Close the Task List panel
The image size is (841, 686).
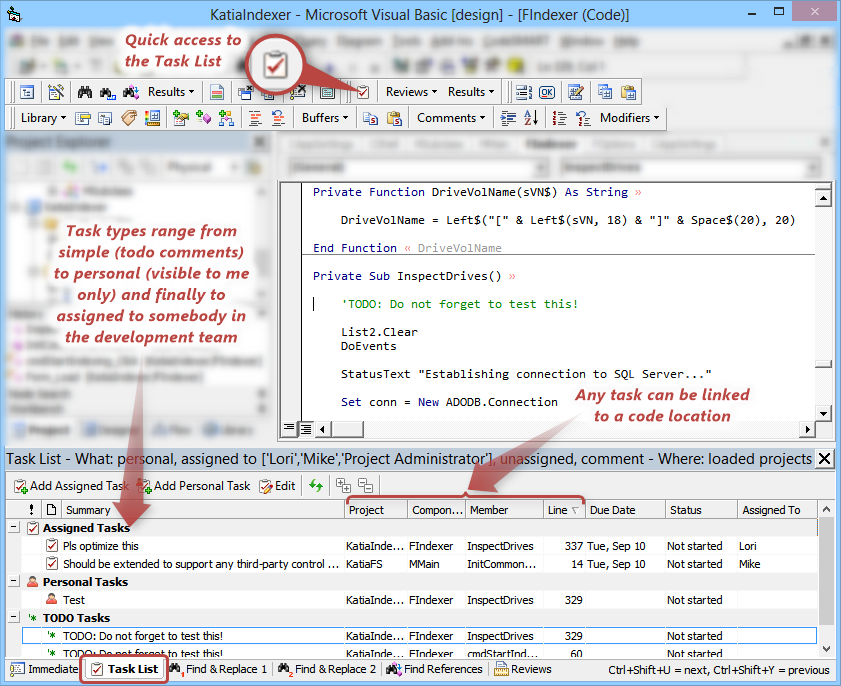click(824, 459)
